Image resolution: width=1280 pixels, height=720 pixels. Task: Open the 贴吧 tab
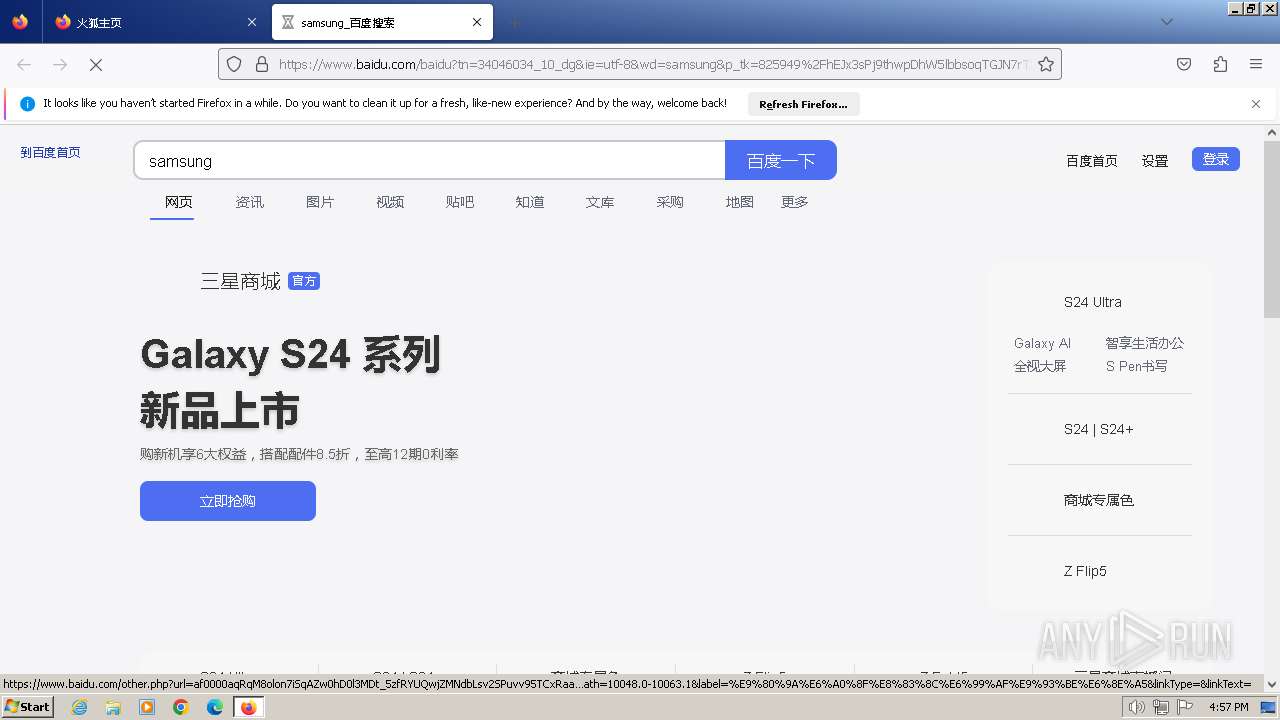pos(460,202)
